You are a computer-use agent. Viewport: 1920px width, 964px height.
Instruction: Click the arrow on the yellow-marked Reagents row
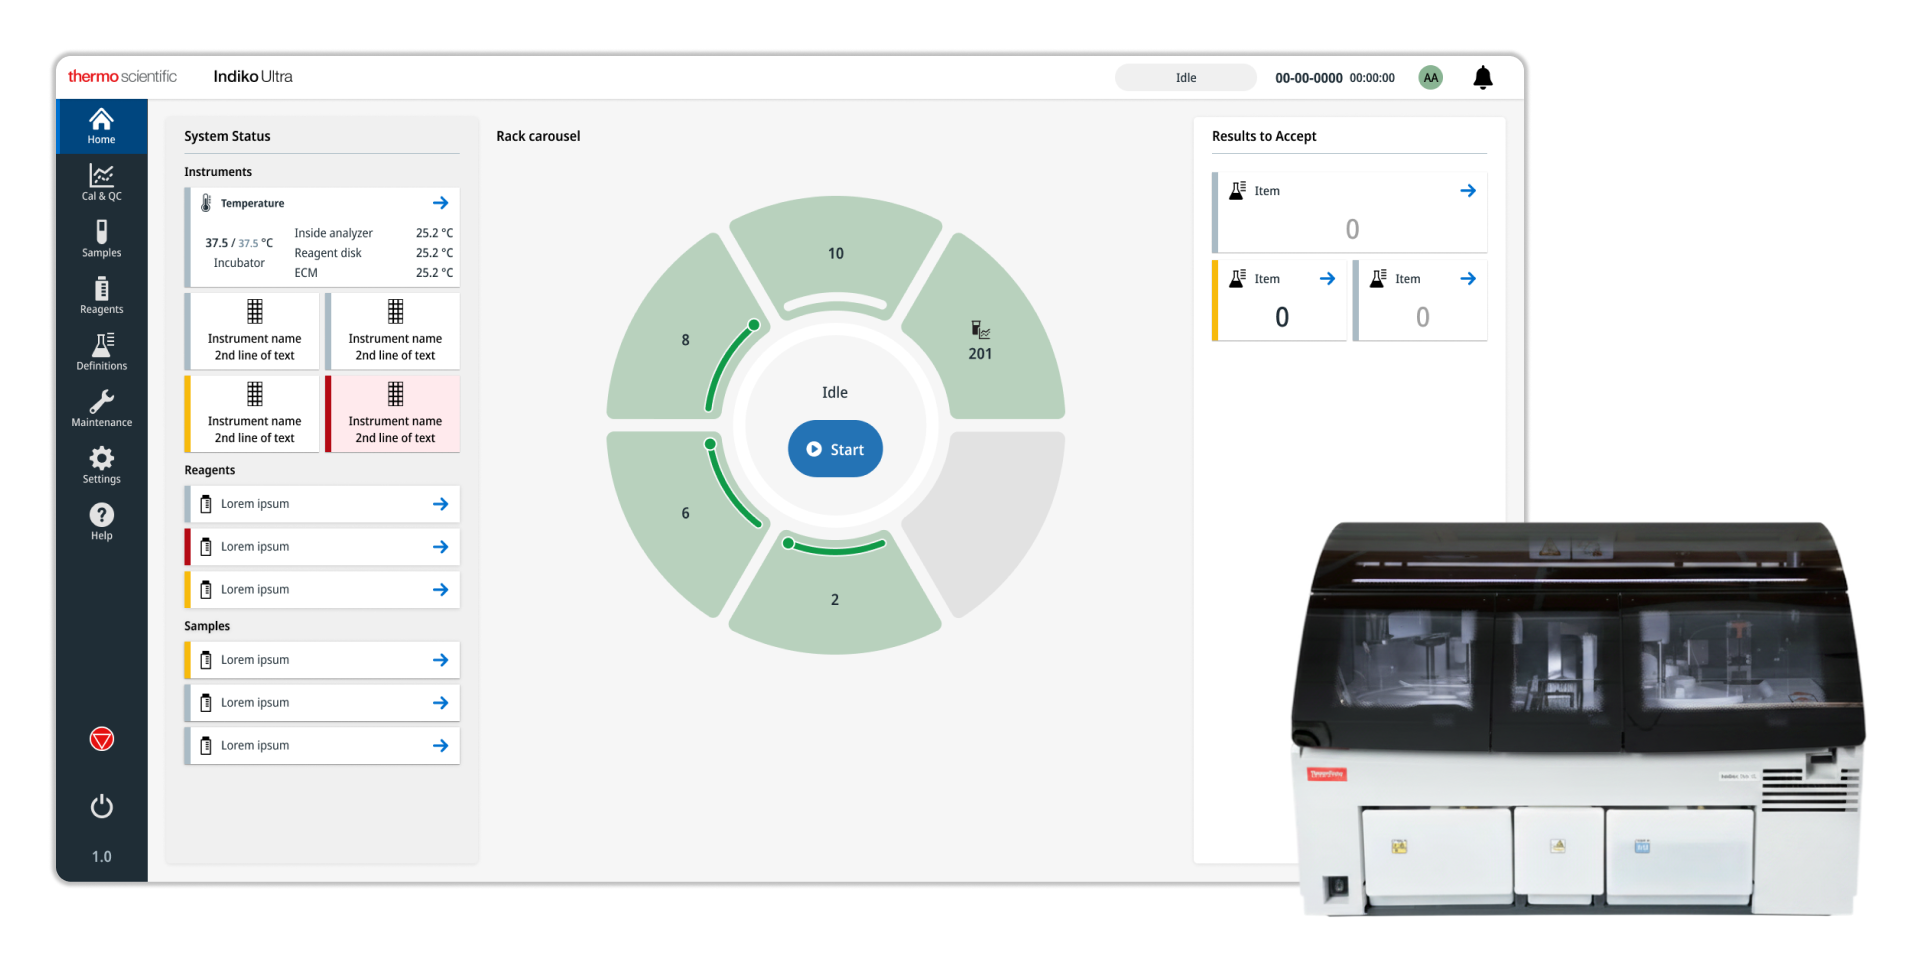coord(440,590)
